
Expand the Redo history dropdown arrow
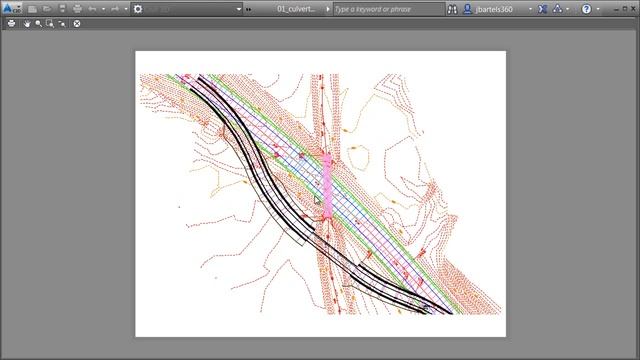coord(126,9)
